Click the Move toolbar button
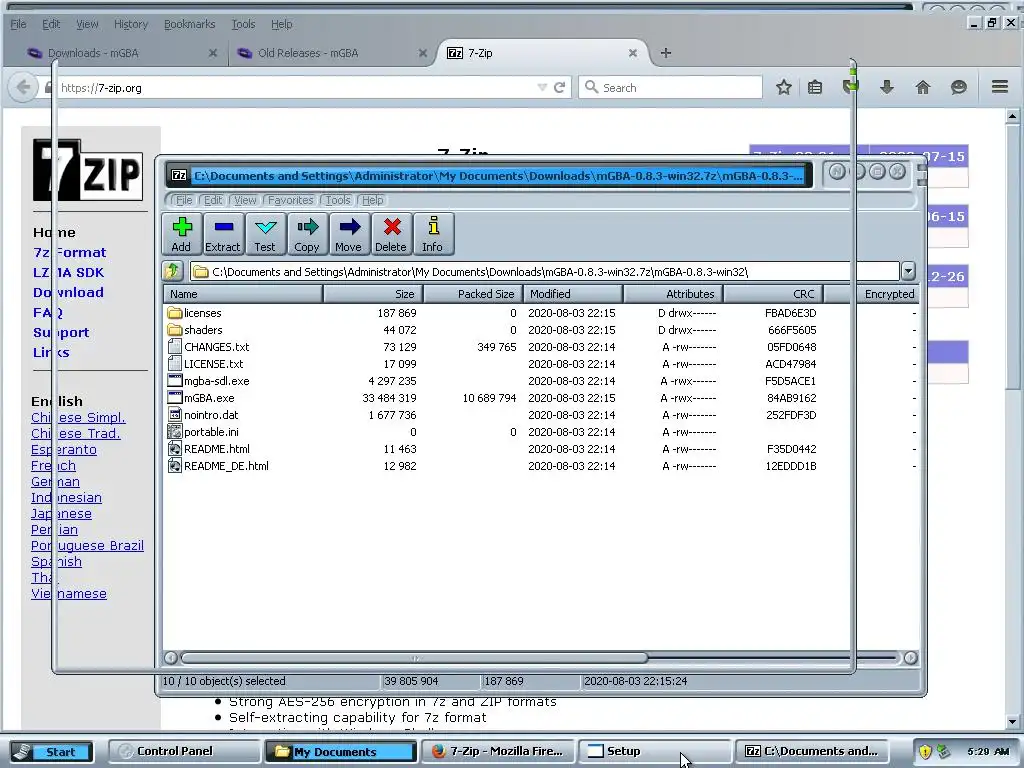This screenshot has height=768, width=1024. pos(349,234)
